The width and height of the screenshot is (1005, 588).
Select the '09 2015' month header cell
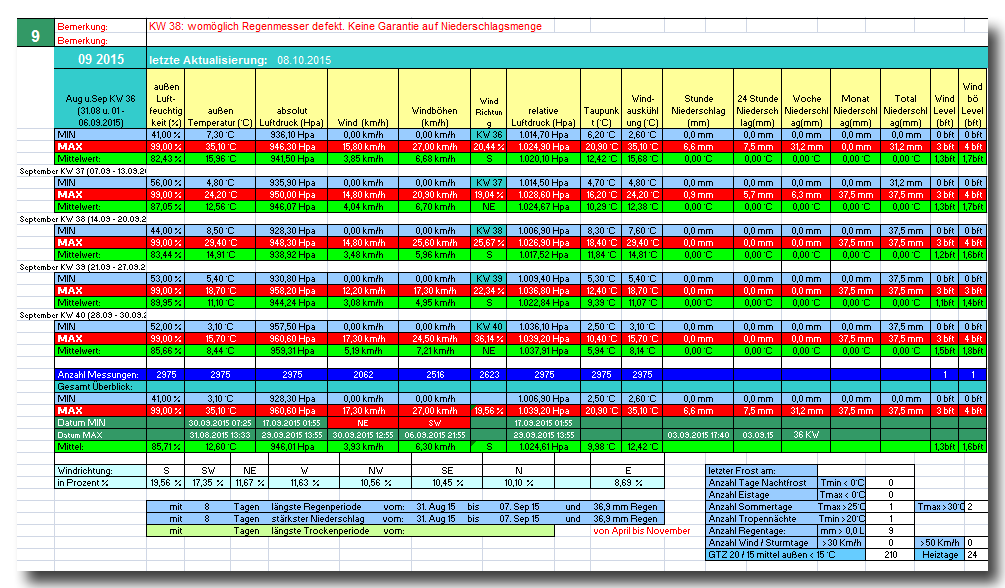tap(101, 59)
